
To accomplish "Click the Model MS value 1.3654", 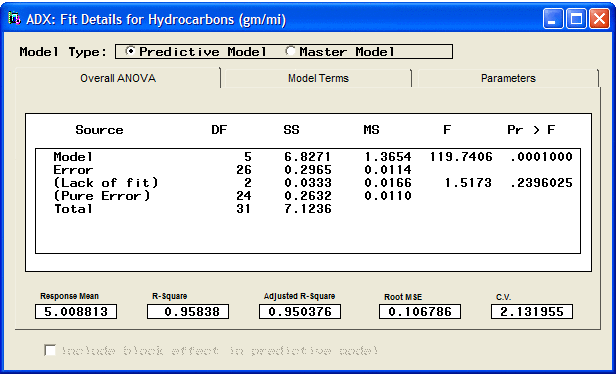I will [x=388, y=157].
